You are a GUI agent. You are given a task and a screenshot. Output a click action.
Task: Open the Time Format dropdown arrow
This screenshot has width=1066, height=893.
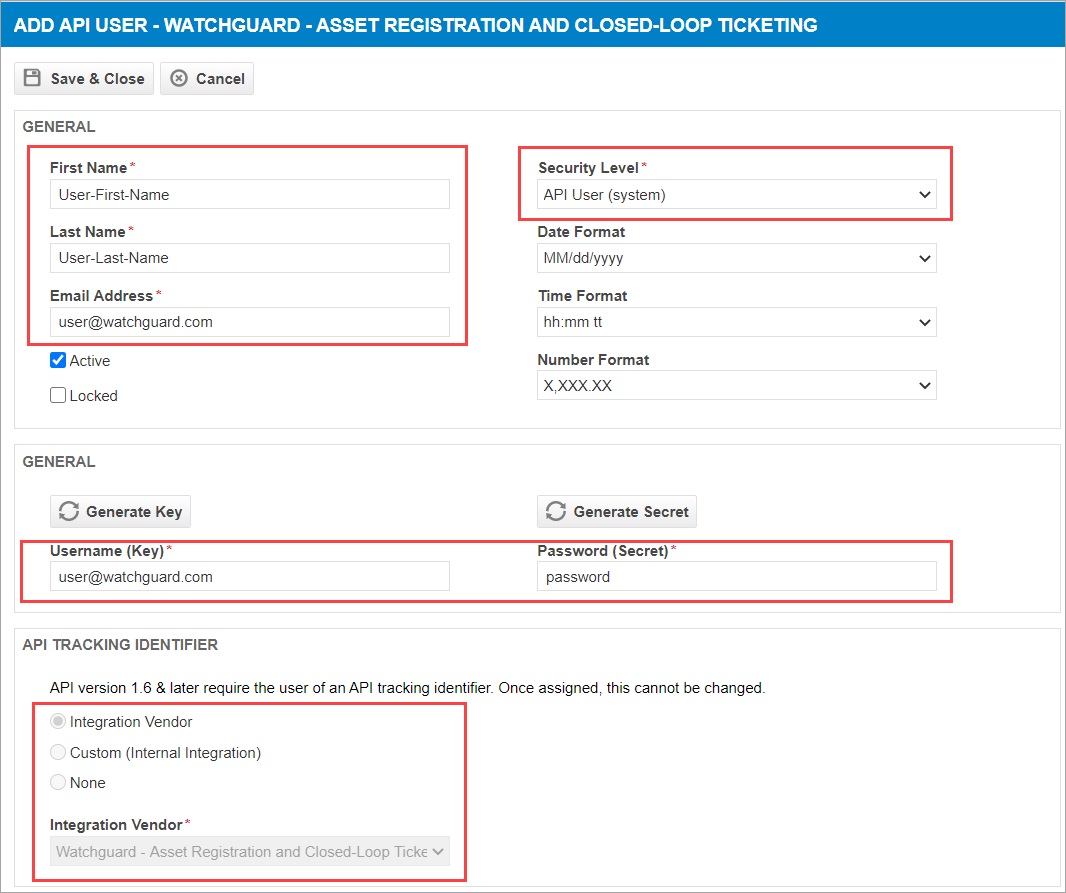click(x=924, y=322)
